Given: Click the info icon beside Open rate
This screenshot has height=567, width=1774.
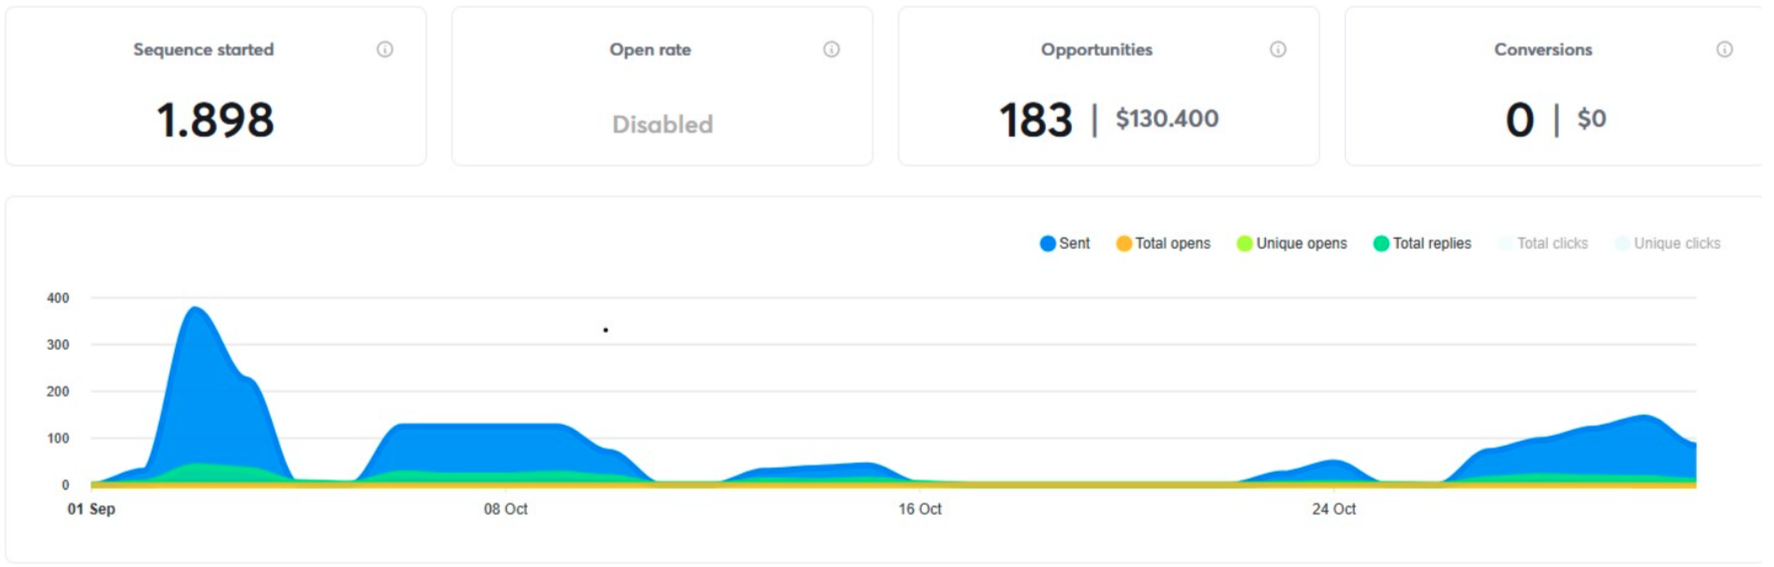Looking at the screenshot, I should 831,49.
